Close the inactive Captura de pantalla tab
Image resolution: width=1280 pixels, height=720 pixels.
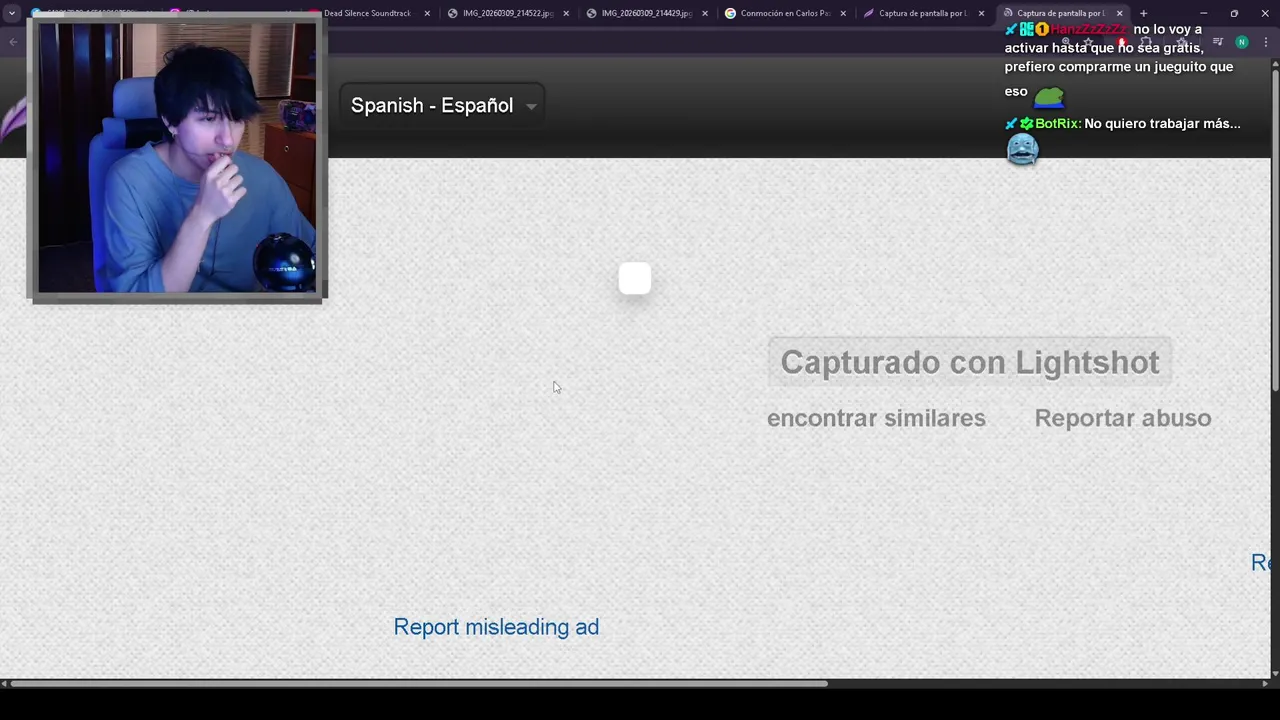tap(981, 13)
